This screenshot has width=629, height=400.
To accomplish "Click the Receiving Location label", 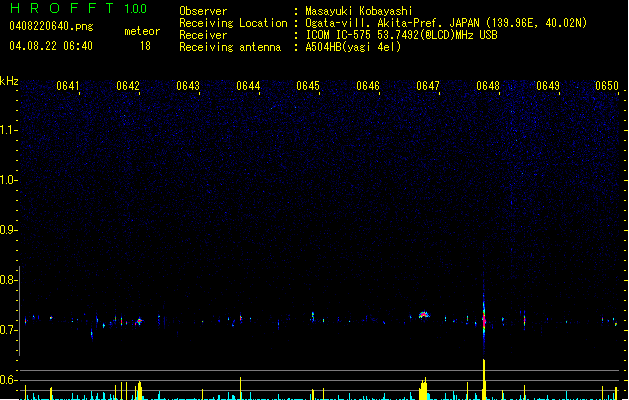I will click(233, 23).
